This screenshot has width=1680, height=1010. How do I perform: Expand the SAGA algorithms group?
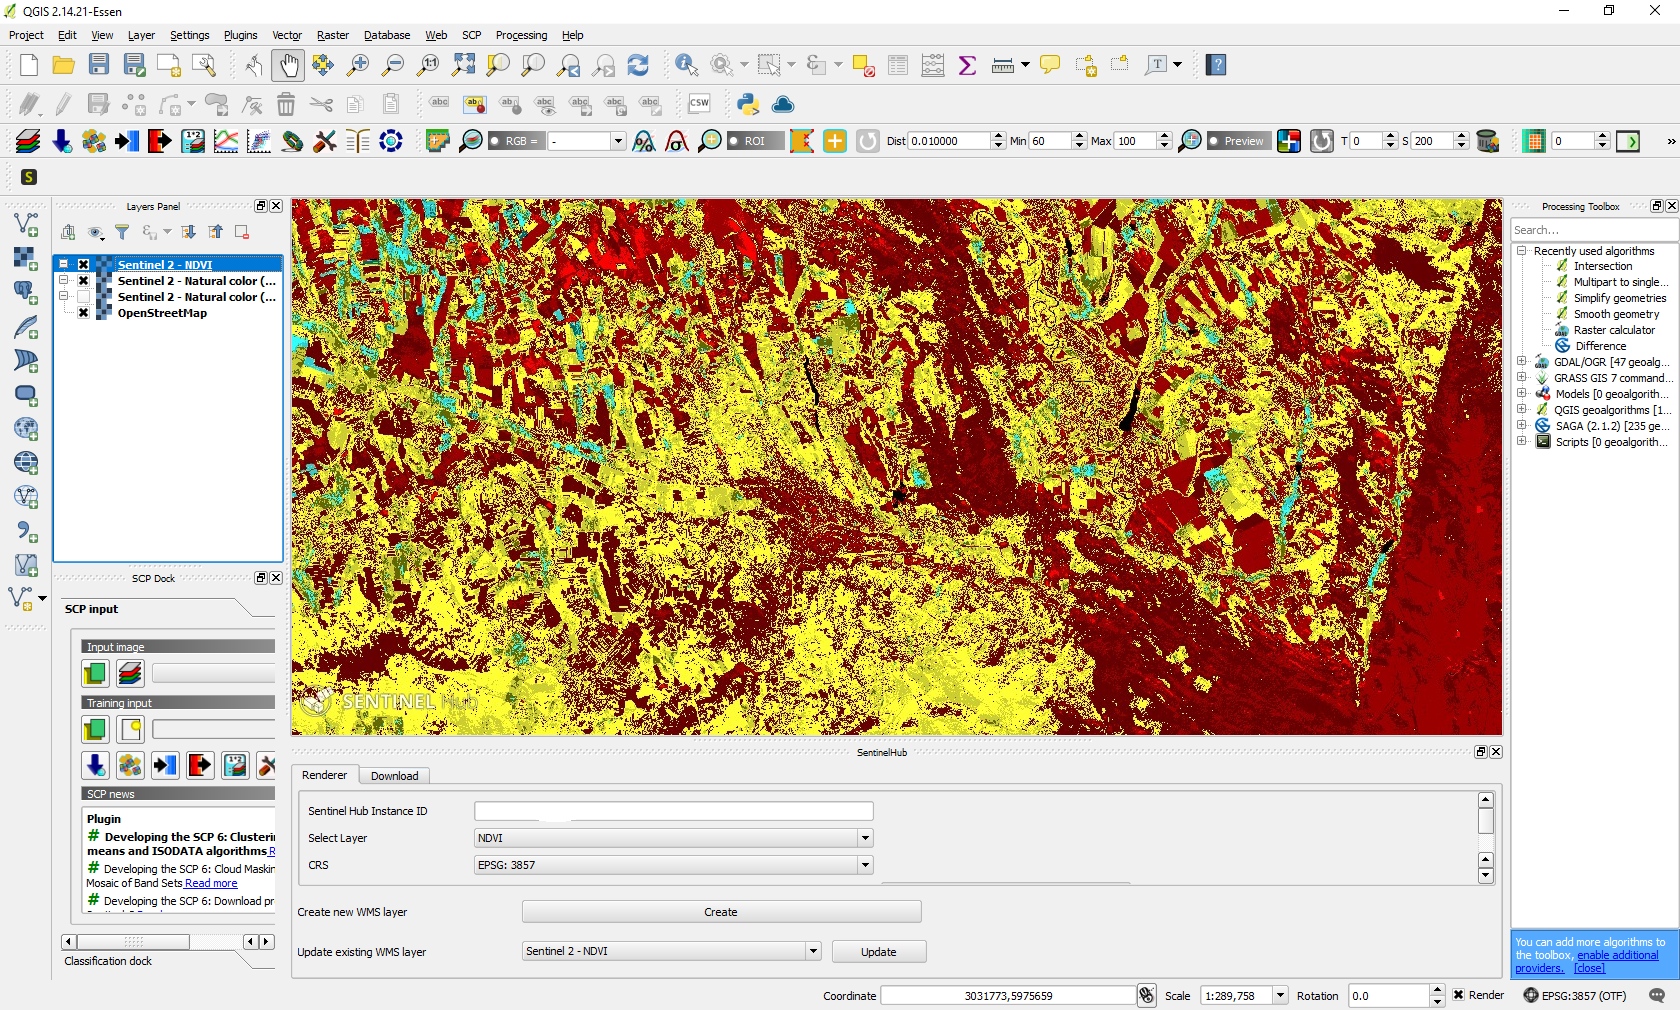(1522, 426)
